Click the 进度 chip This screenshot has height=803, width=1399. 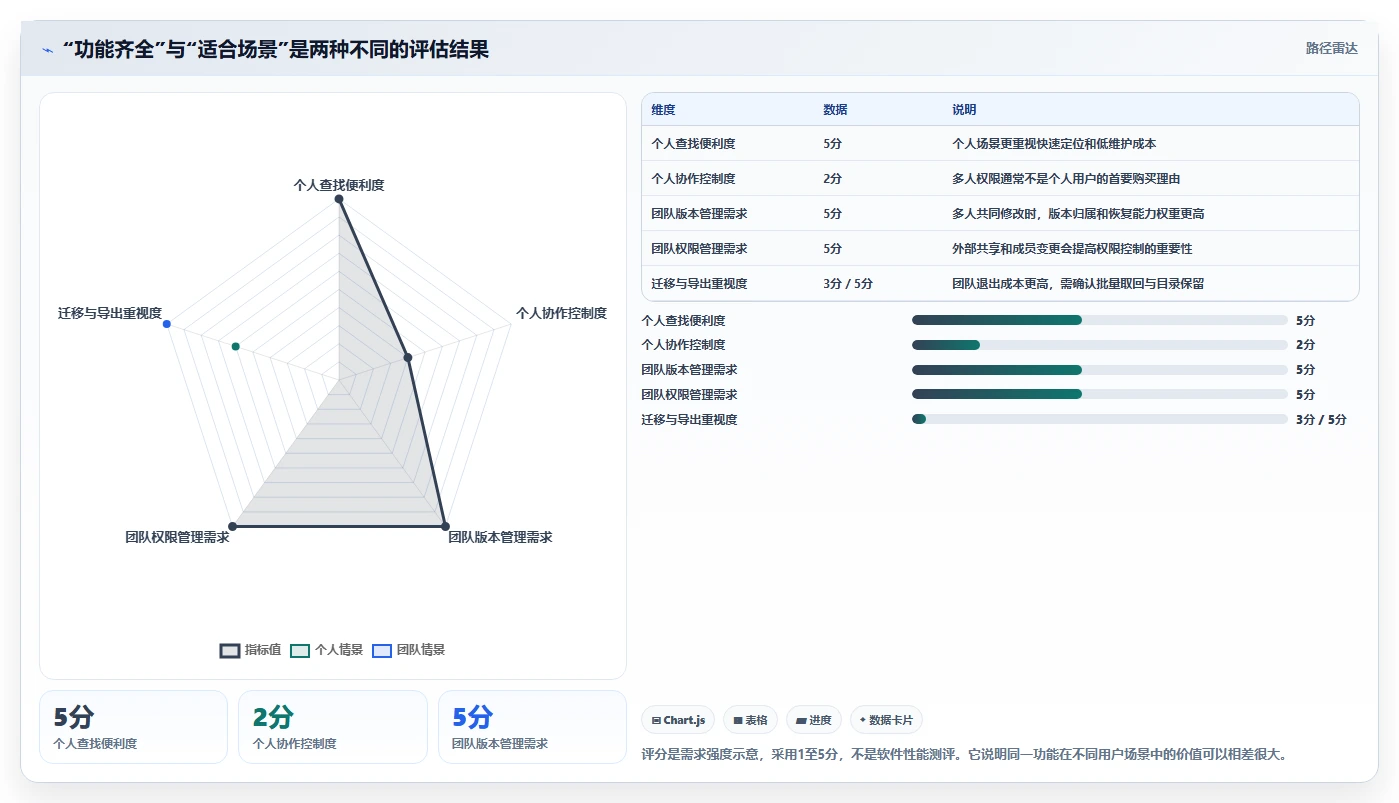814,720
